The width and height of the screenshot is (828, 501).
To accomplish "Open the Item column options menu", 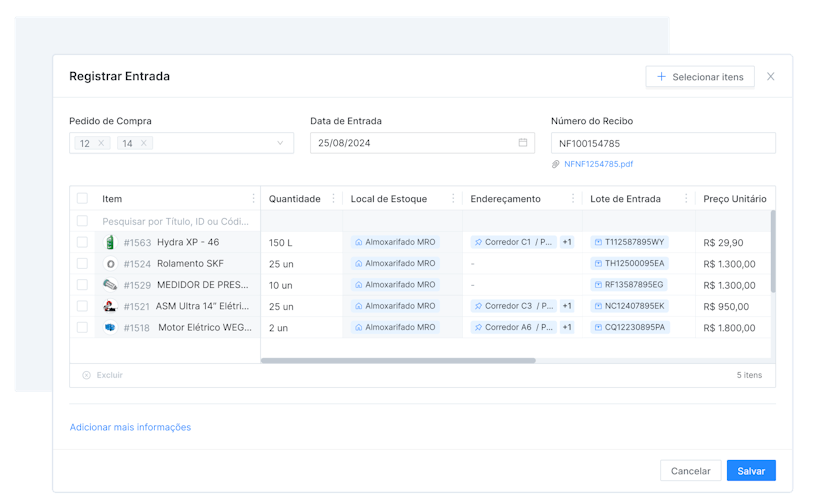I will coord(251,198).
